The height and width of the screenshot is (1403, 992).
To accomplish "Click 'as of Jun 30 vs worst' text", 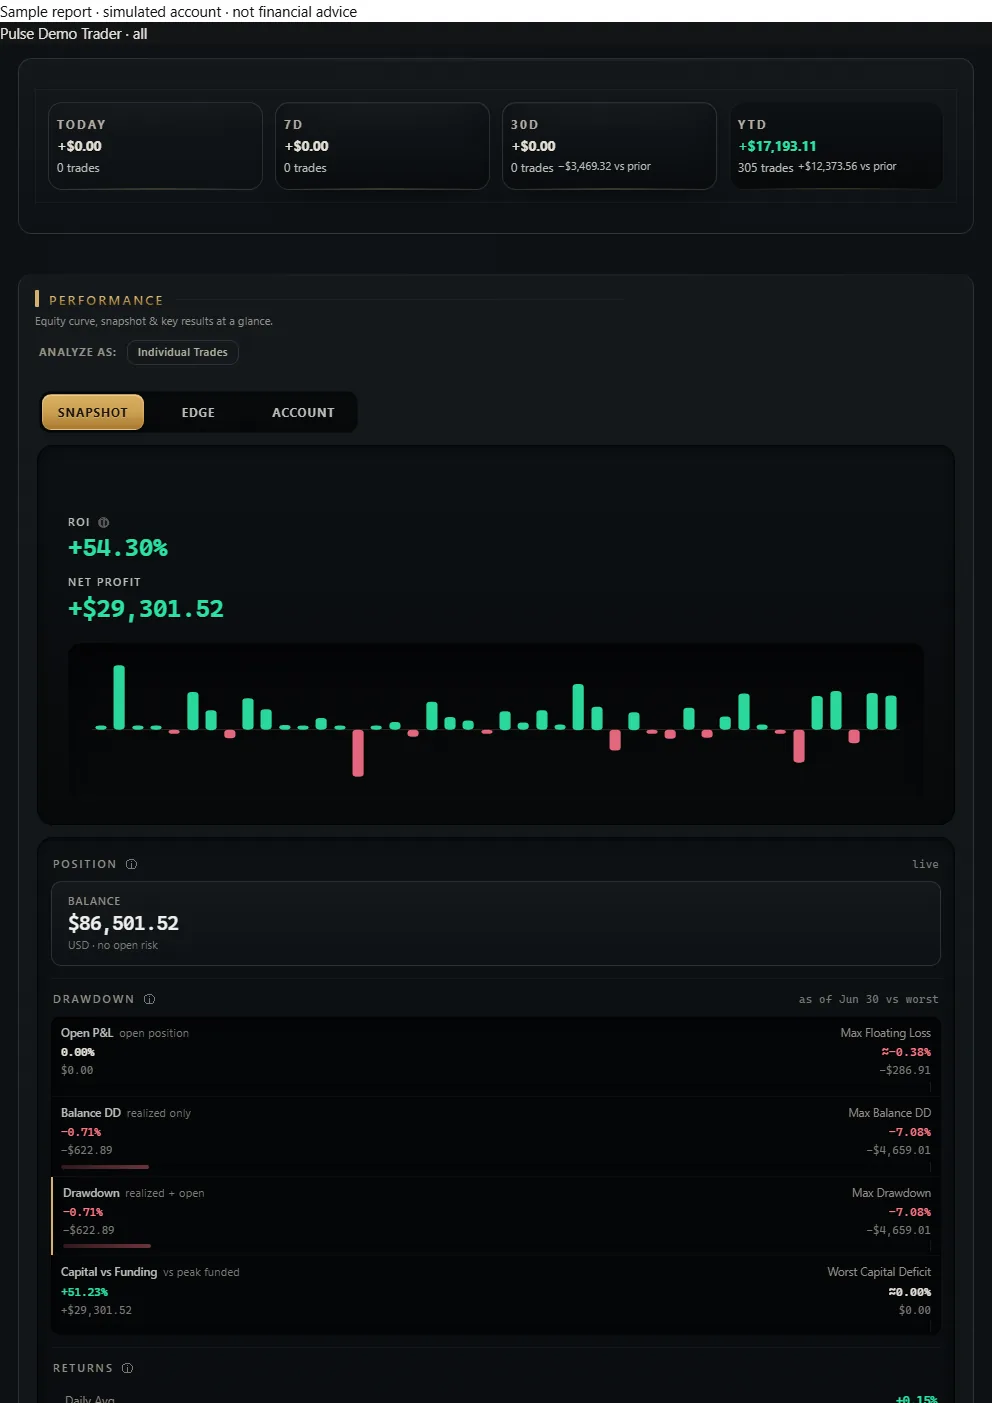I will click(x=868, y=999).
